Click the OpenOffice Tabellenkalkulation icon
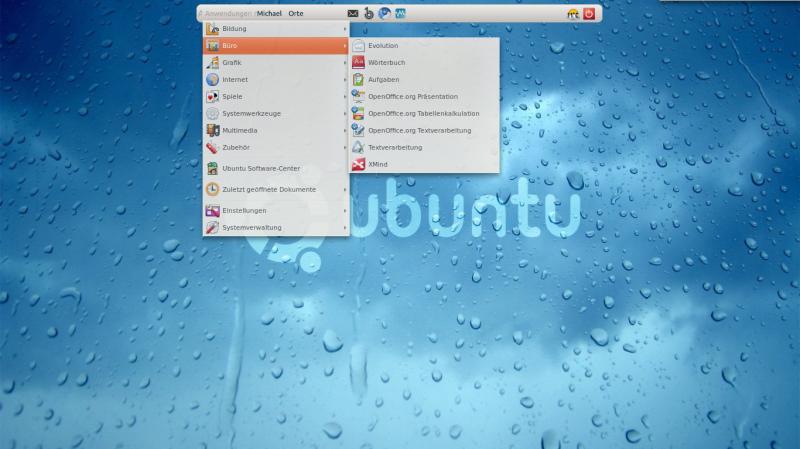The height and width of the screenshot is (449, 800). (358, 114)
